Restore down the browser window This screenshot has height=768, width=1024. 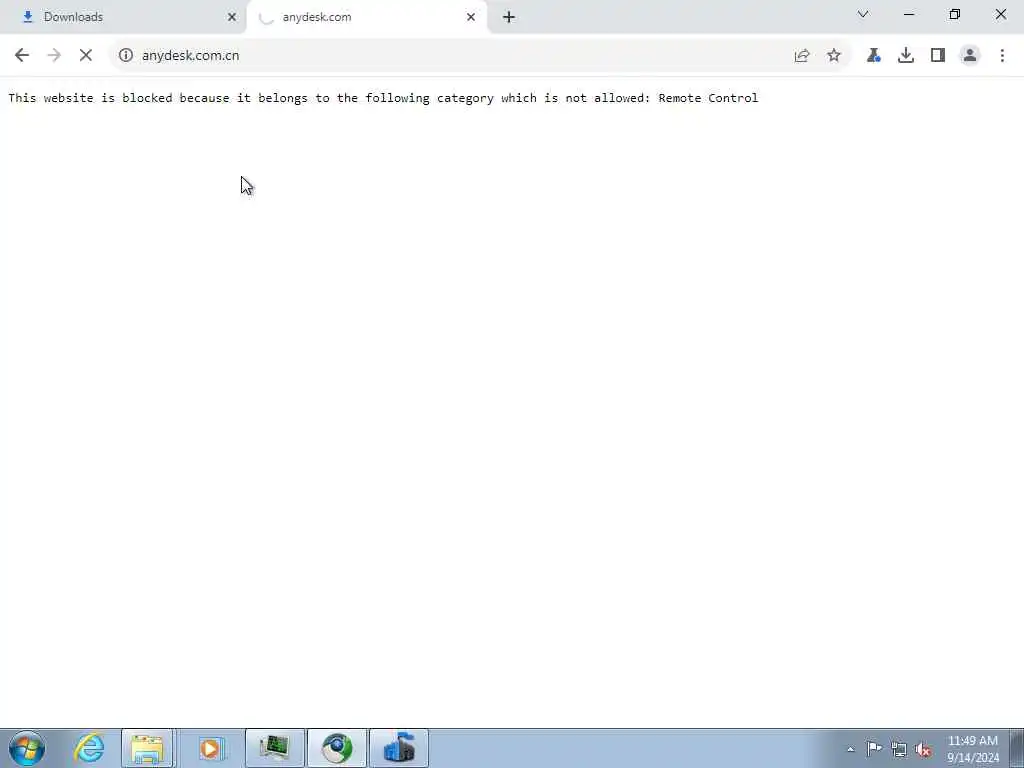coord(955,14)
